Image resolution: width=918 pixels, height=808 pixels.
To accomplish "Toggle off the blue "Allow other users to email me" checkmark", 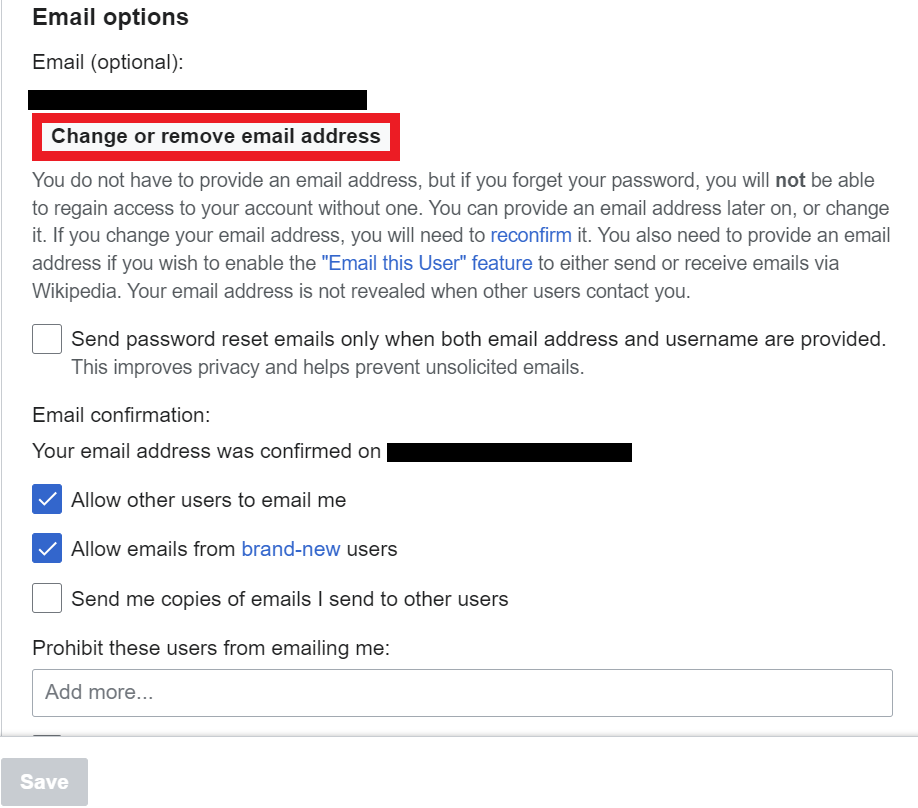I will [x=46, y=499].
